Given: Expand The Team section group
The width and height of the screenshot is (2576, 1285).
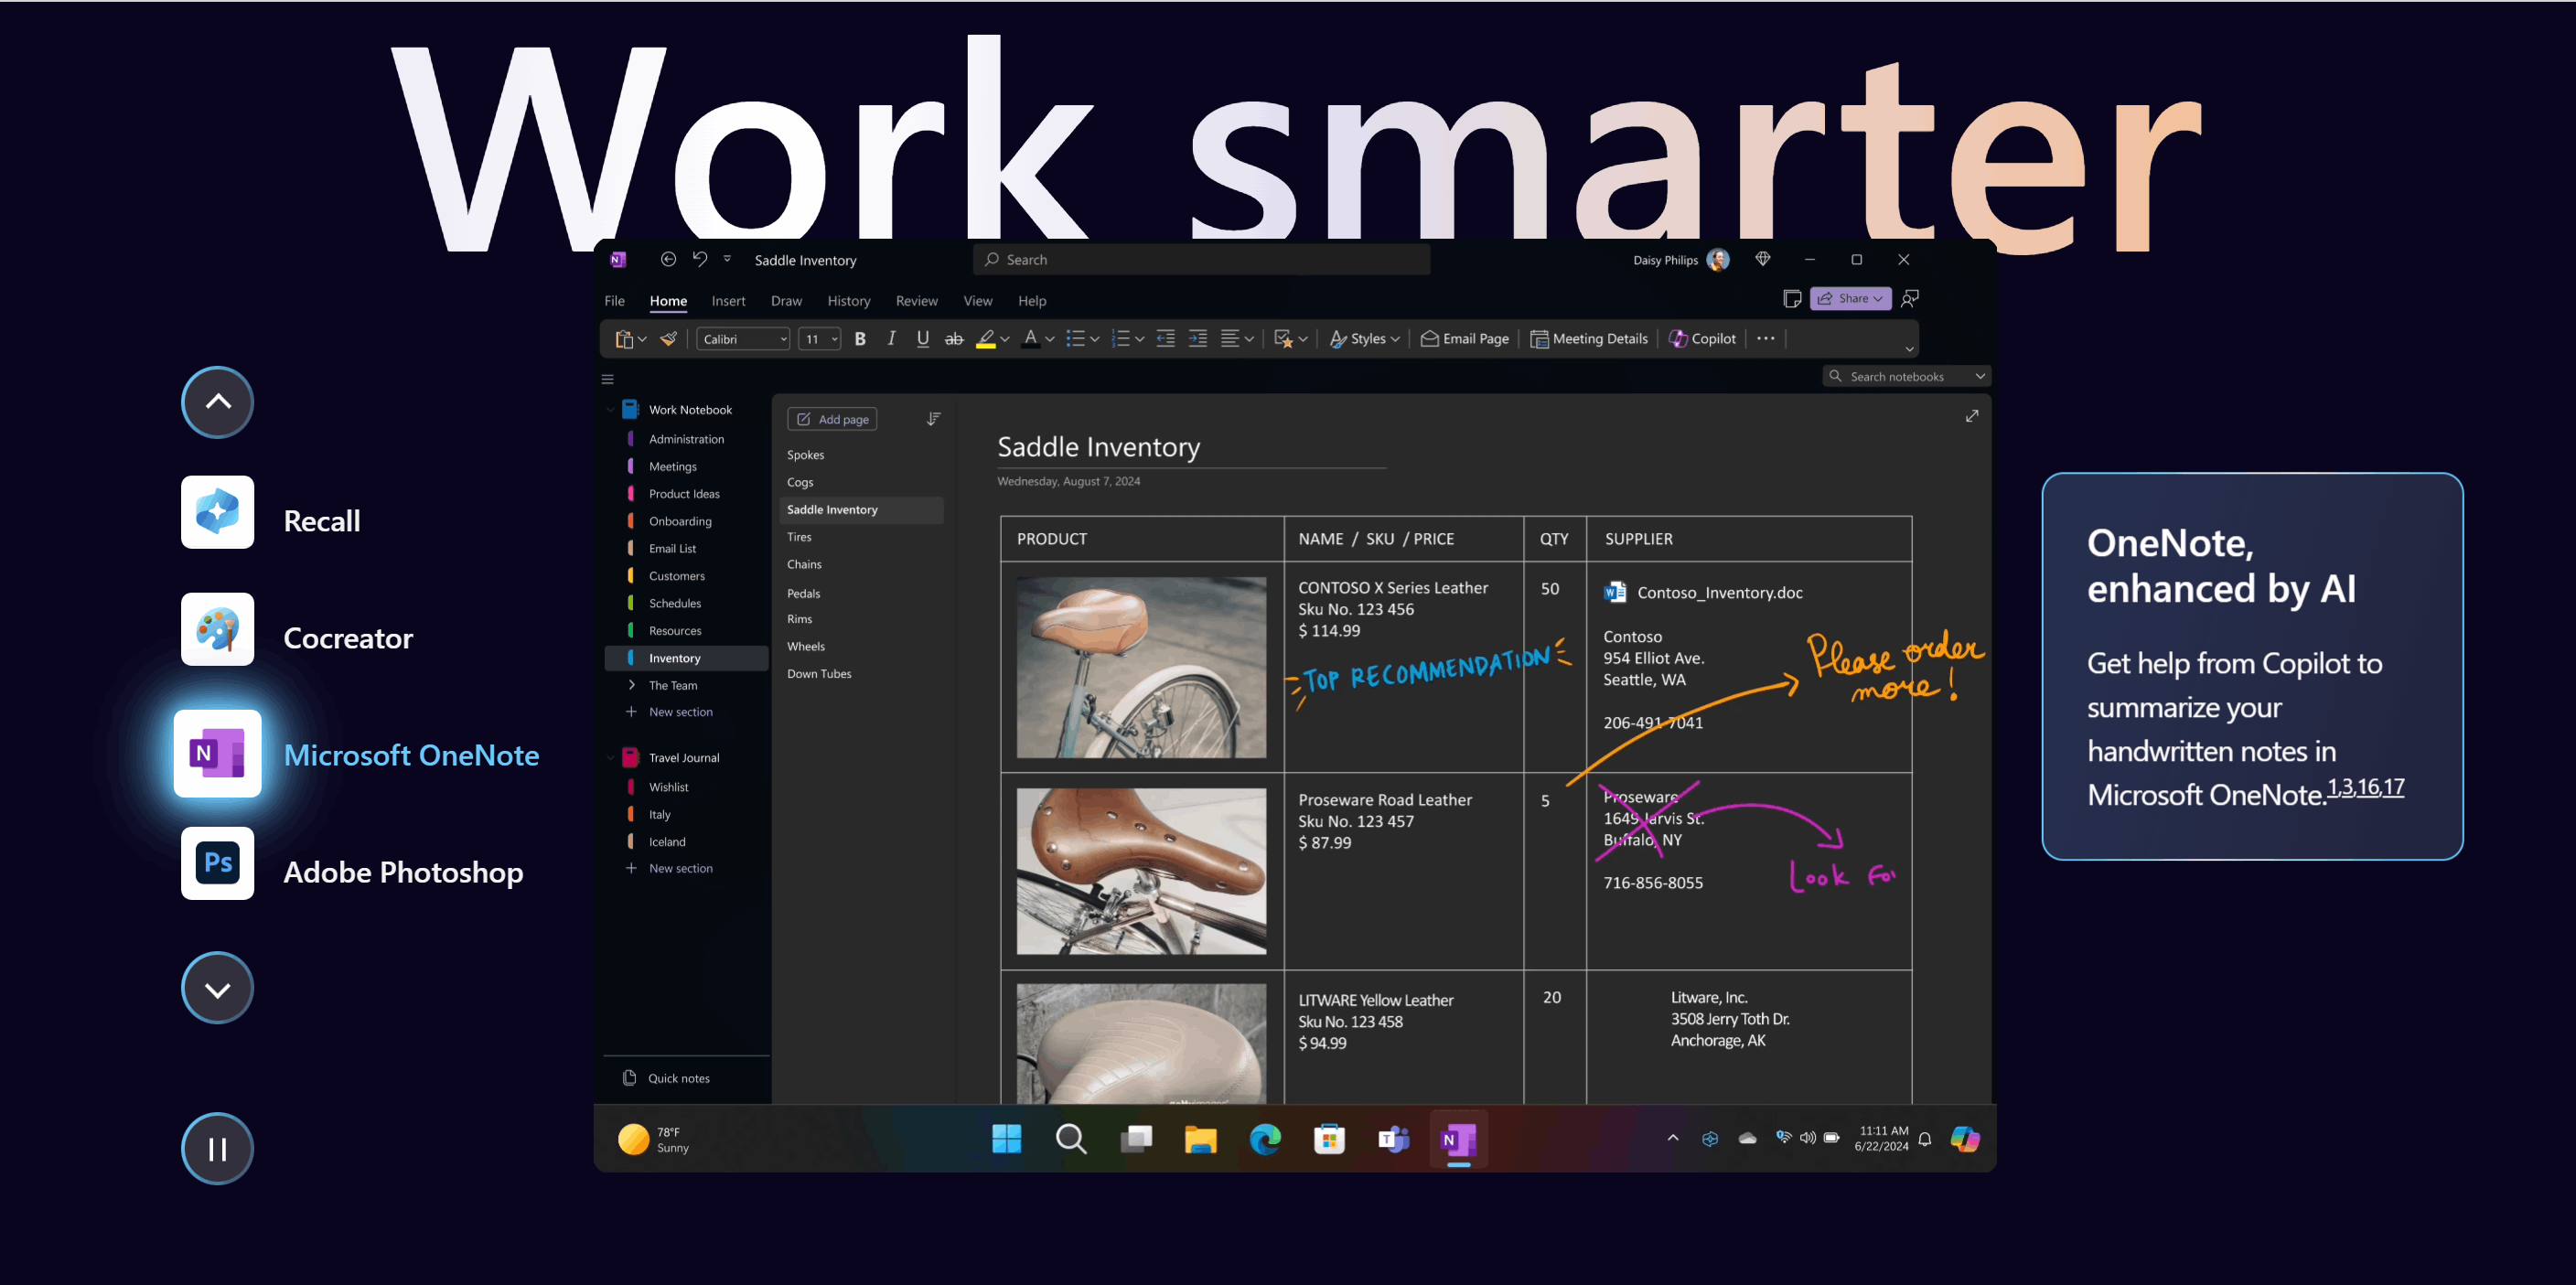Looking at the screenshot, I should (x=631, y=685).
